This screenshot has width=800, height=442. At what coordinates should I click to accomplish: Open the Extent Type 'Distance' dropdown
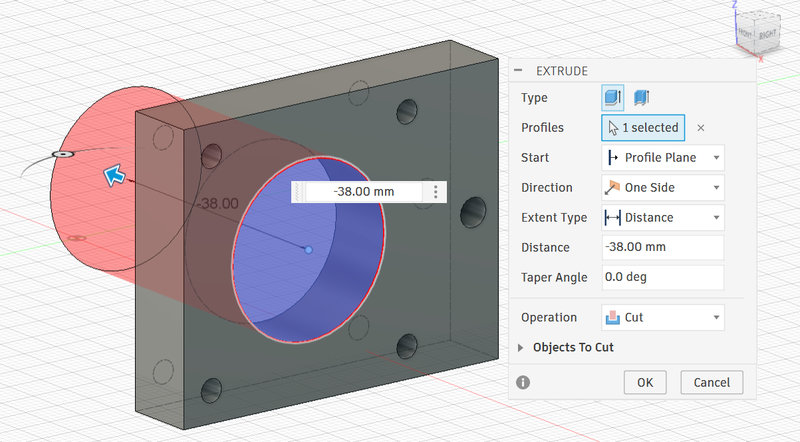pyautogui.click(x=663, y=217)
